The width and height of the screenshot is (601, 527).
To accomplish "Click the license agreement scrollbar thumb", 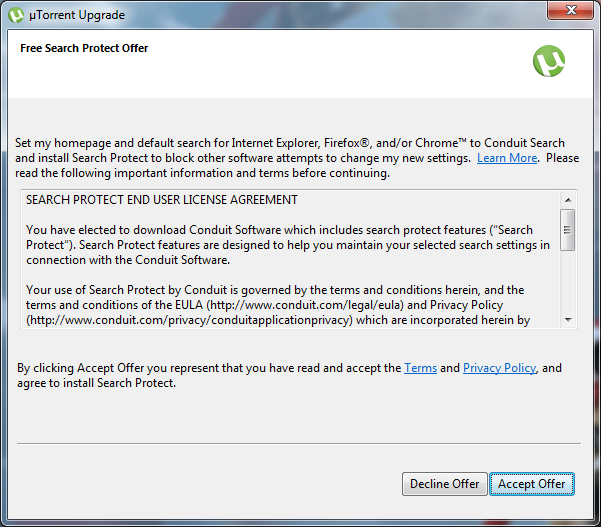I will click(x=567, y=230).
